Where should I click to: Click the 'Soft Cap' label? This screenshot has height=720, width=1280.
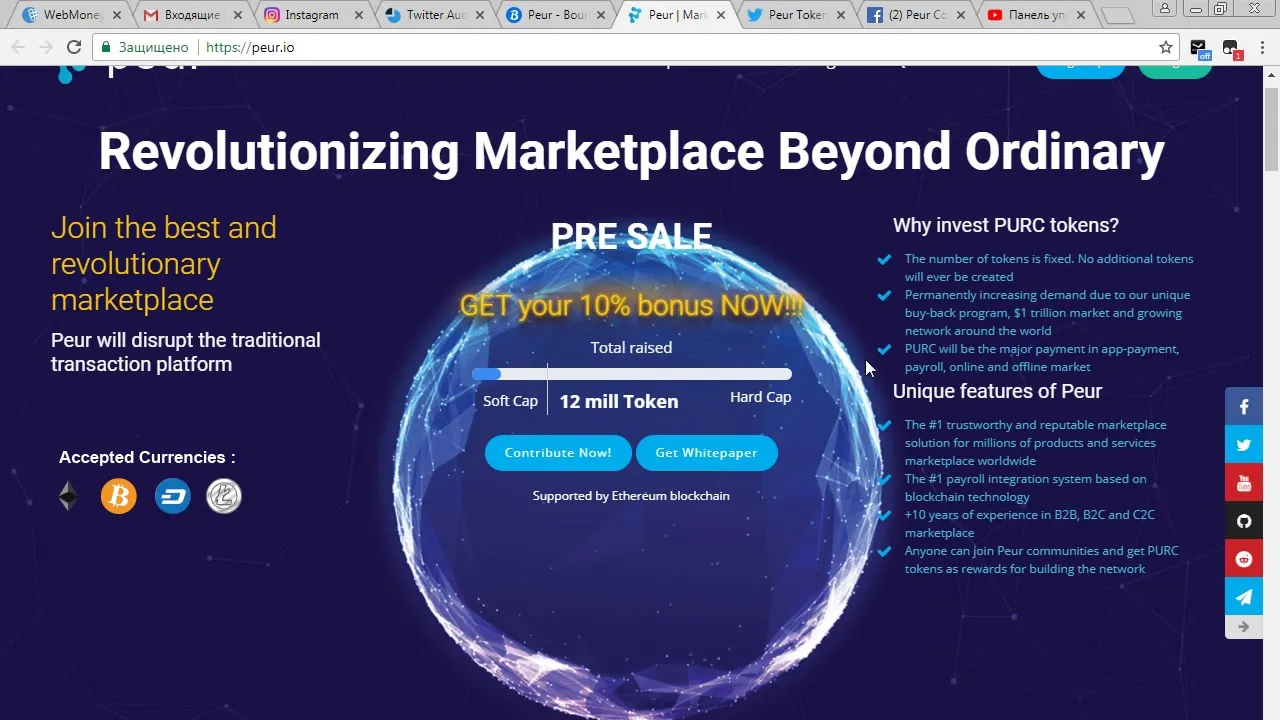pyautogui.click(x=510, y=400)
